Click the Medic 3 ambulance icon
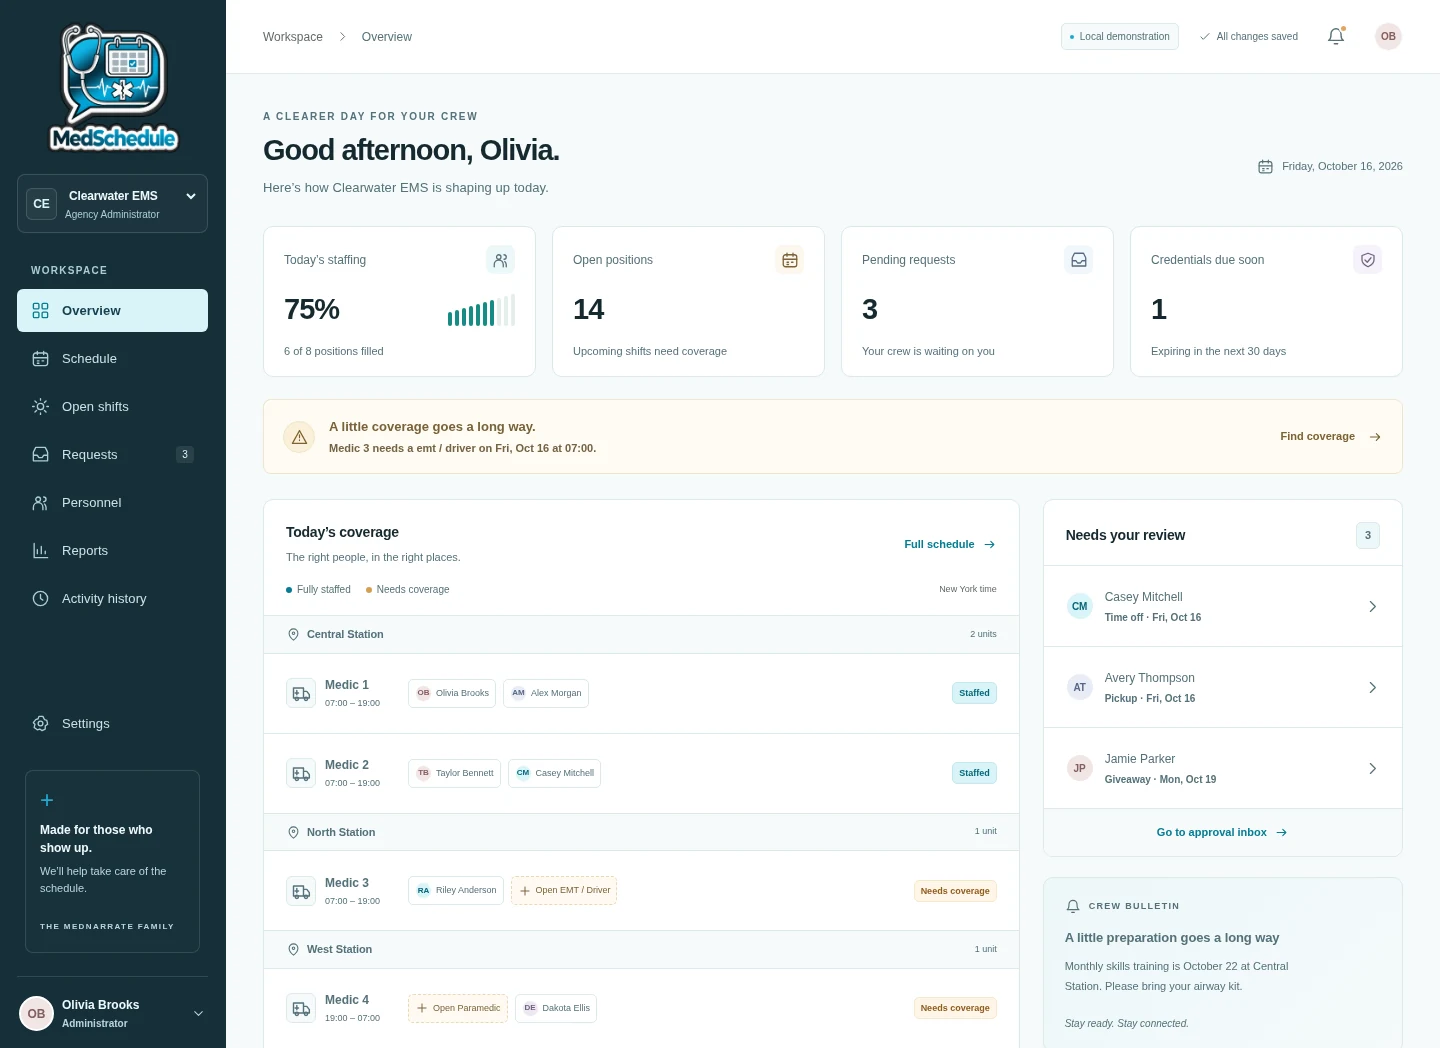Viewport: 1440px width, 1048px height. (301, 891)
